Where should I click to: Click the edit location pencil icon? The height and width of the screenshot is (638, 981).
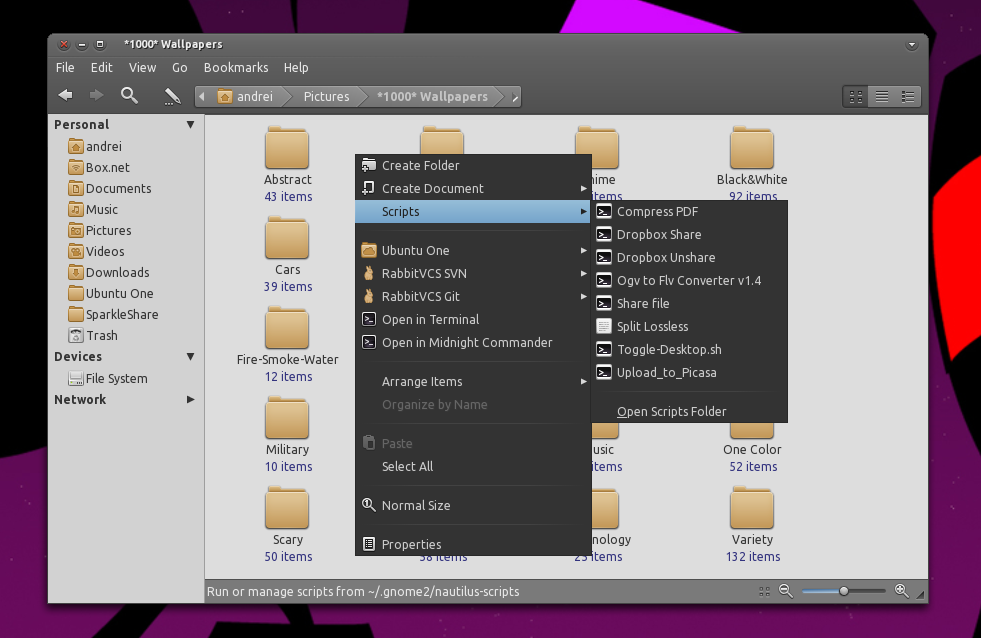coord(172,96)
